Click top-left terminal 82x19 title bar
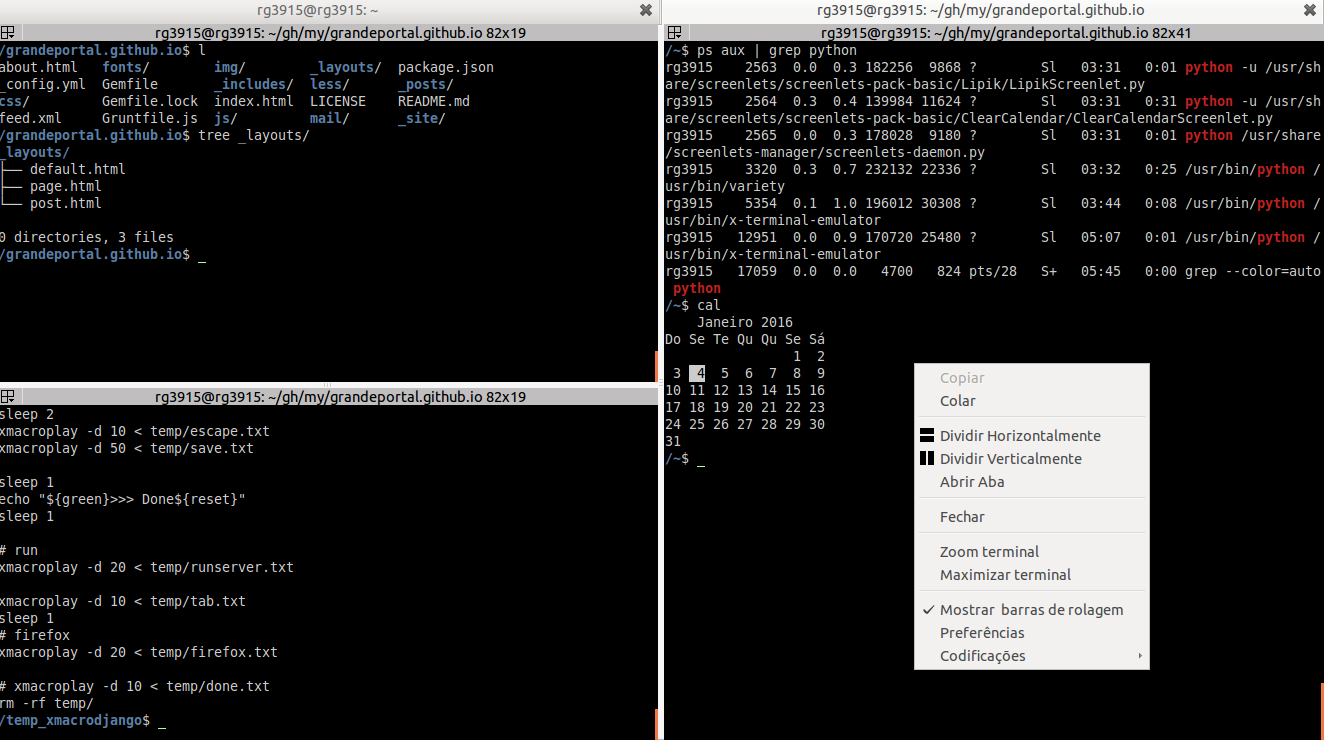The height and width of the screenshot is (740, 1324). click(x=330, y=33)
